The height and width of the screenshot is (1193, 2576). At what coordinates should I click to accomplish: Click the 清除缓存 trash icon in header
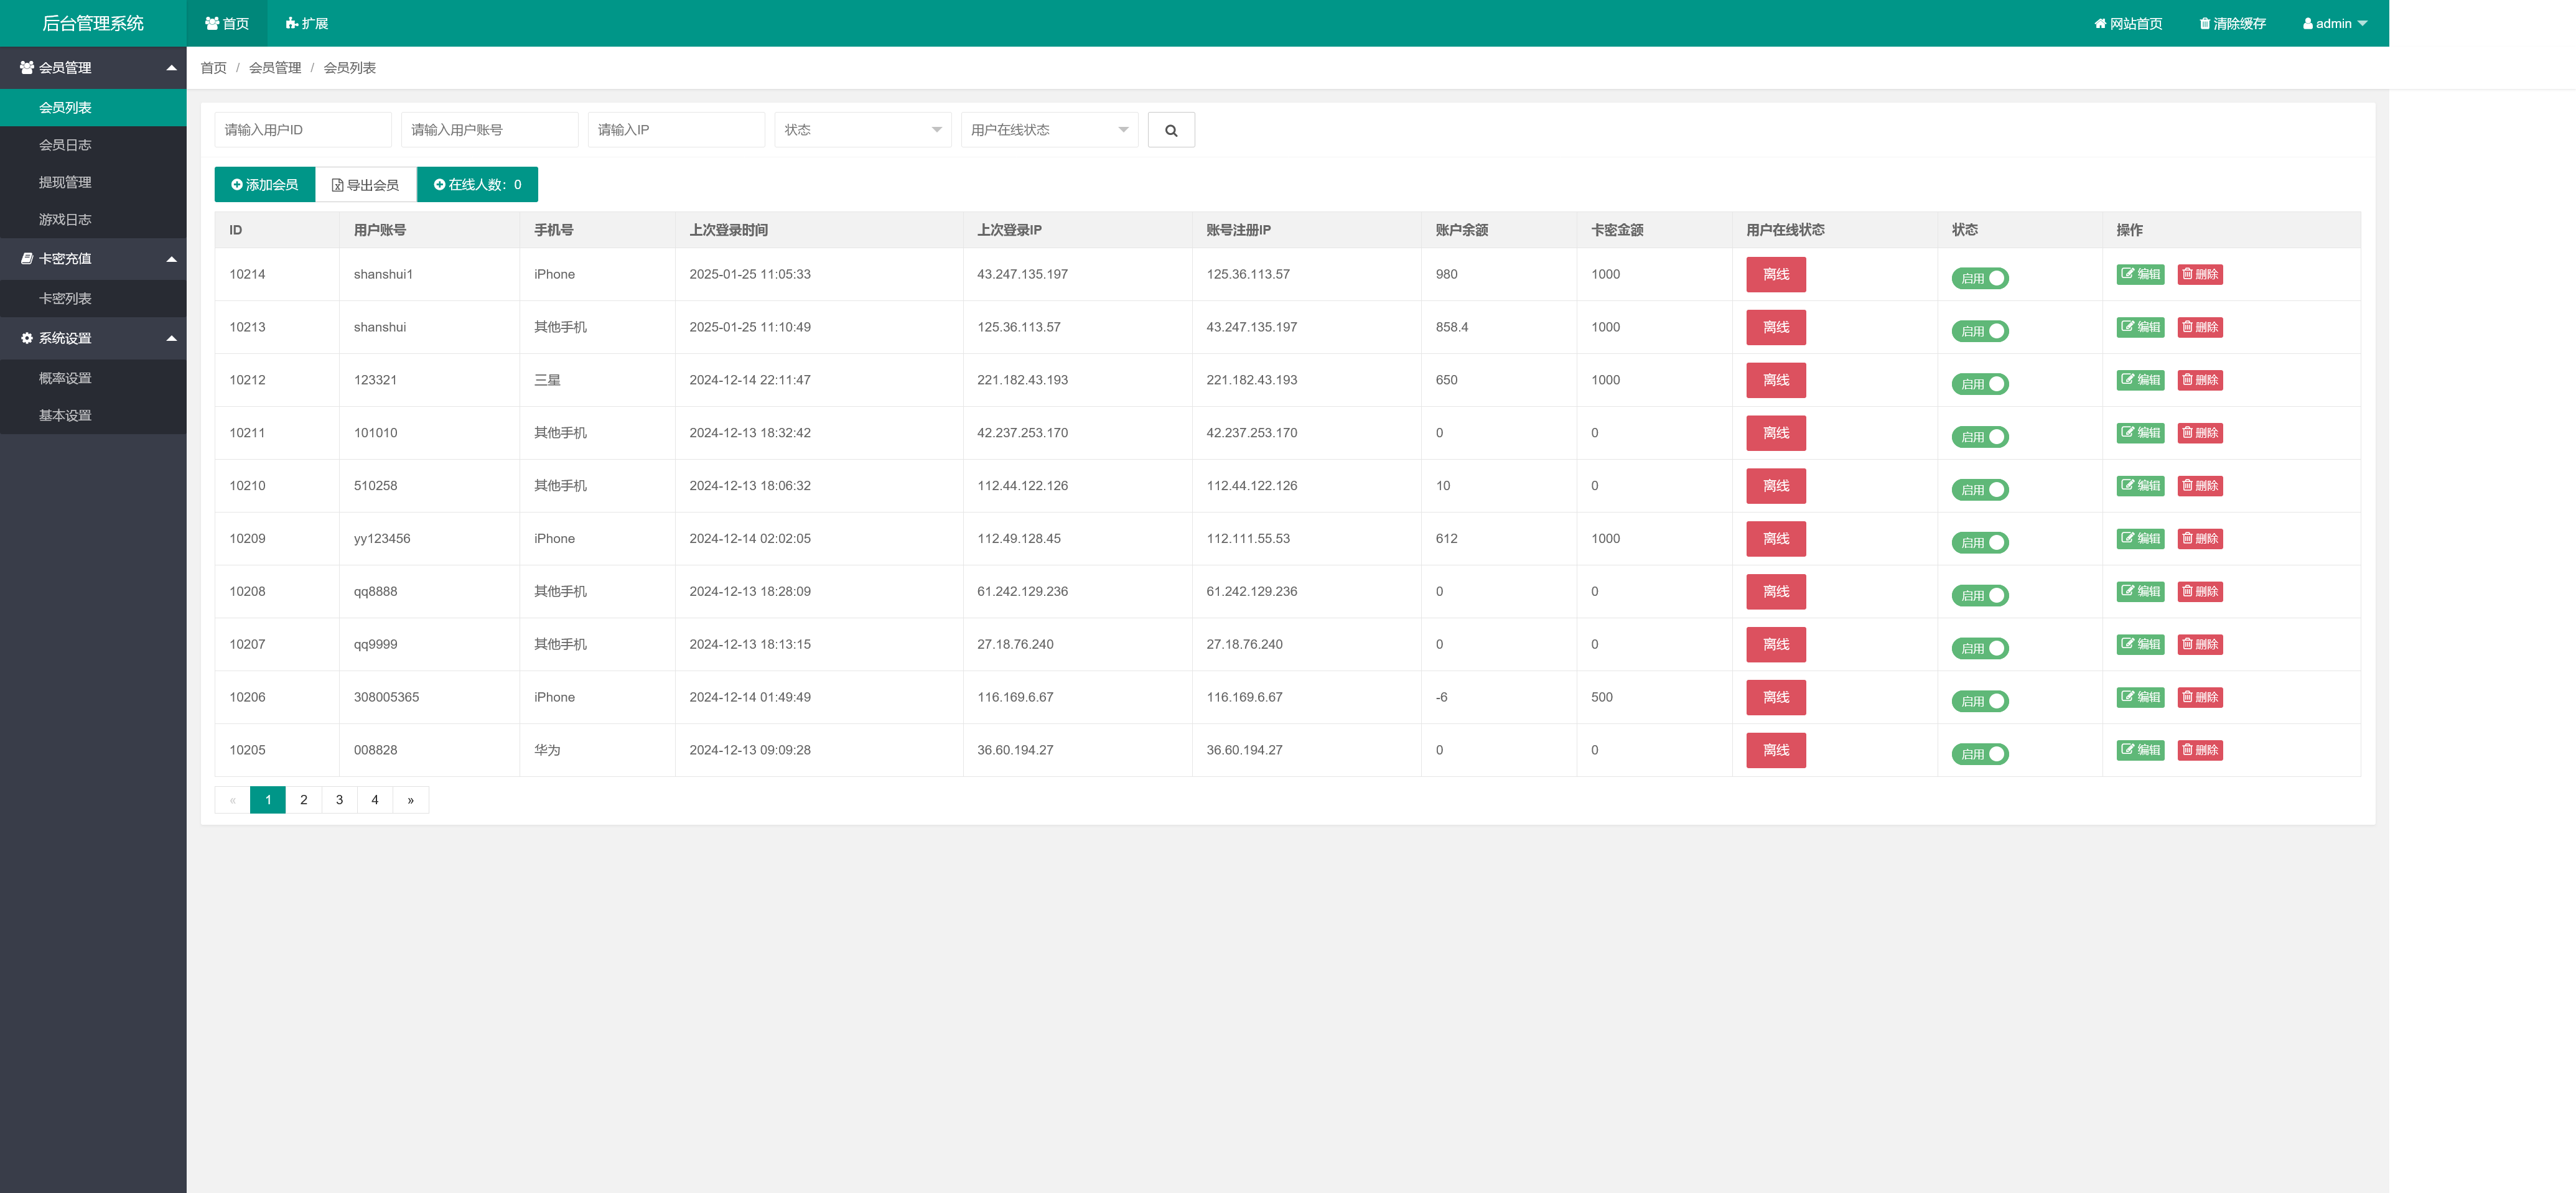[x=2205, y=24]
